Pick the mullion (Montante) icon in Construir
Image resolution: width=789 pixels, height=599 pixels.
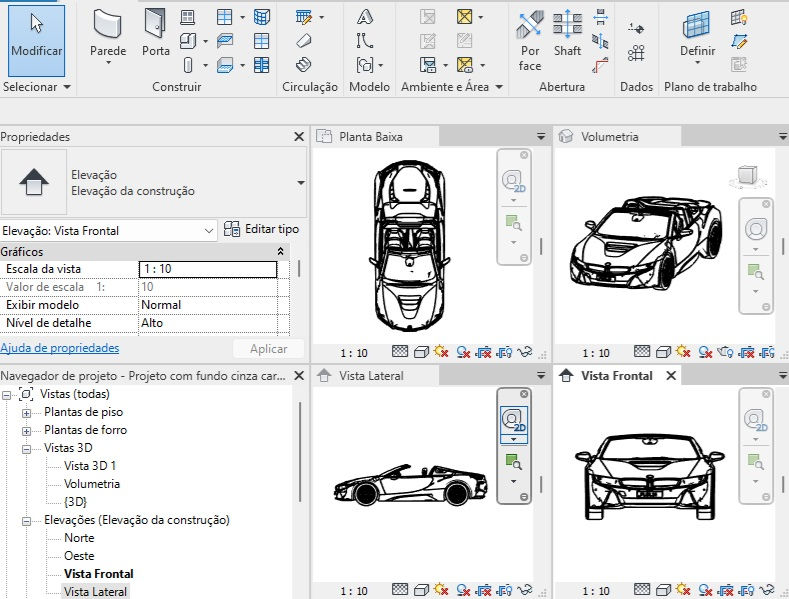coord(262,65)
